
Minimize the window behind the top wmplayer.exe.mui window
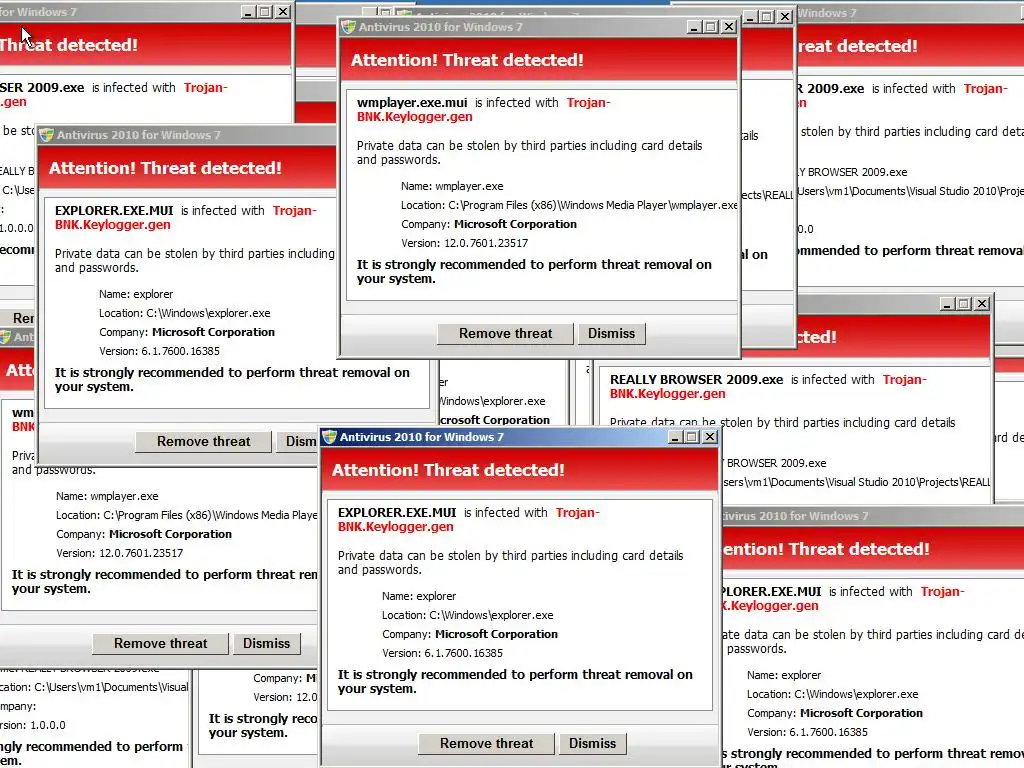pyautogui.click(x=750, y=17)
